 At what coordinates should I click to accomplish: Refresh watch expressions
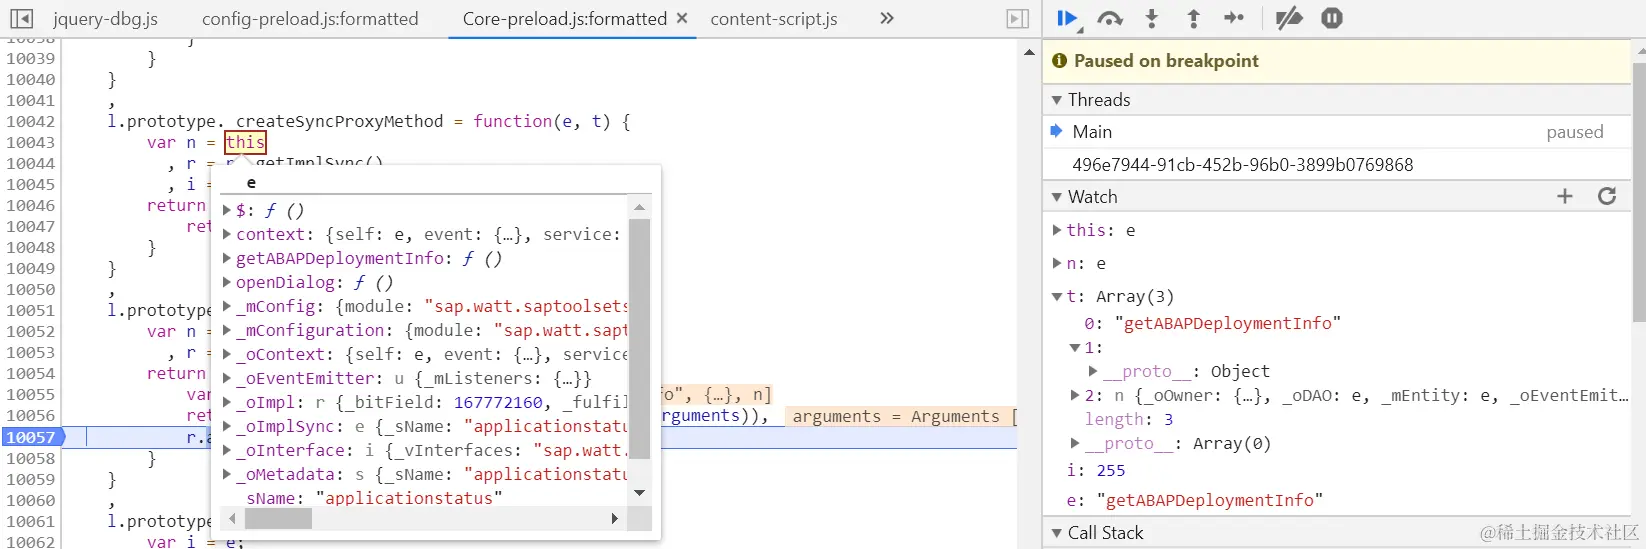click(1607, 196)
